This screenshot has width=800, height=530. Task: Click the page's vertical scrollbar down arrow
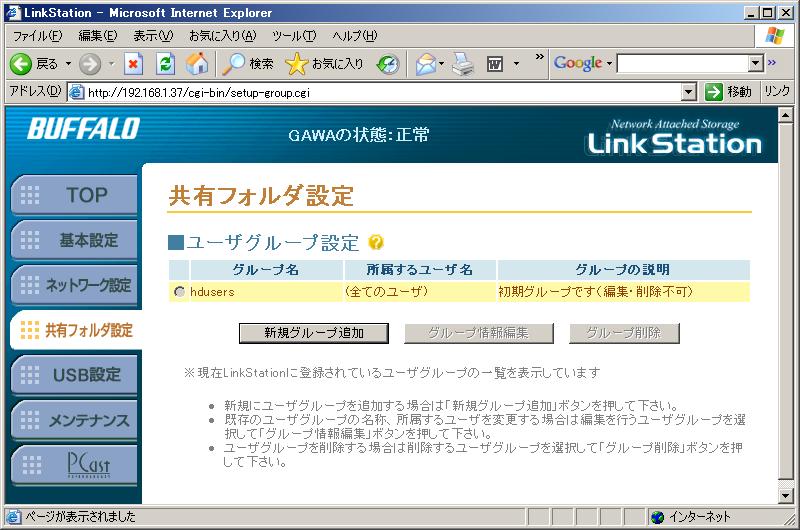coord(785,496)
